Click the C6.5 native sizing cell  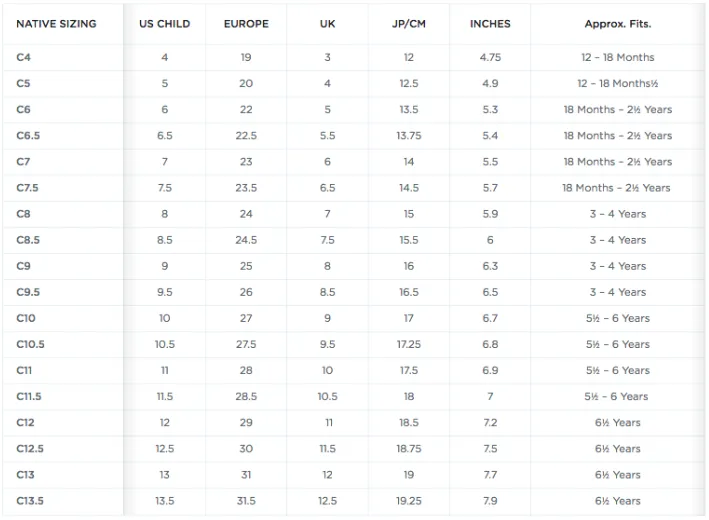(x=28, y=136)
